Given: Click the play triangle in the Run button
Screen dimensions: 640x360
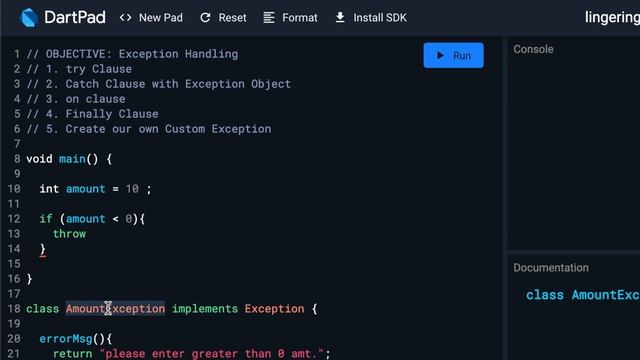Looking at the screenshot, I should pyautogui.click(x=440, y=55).
